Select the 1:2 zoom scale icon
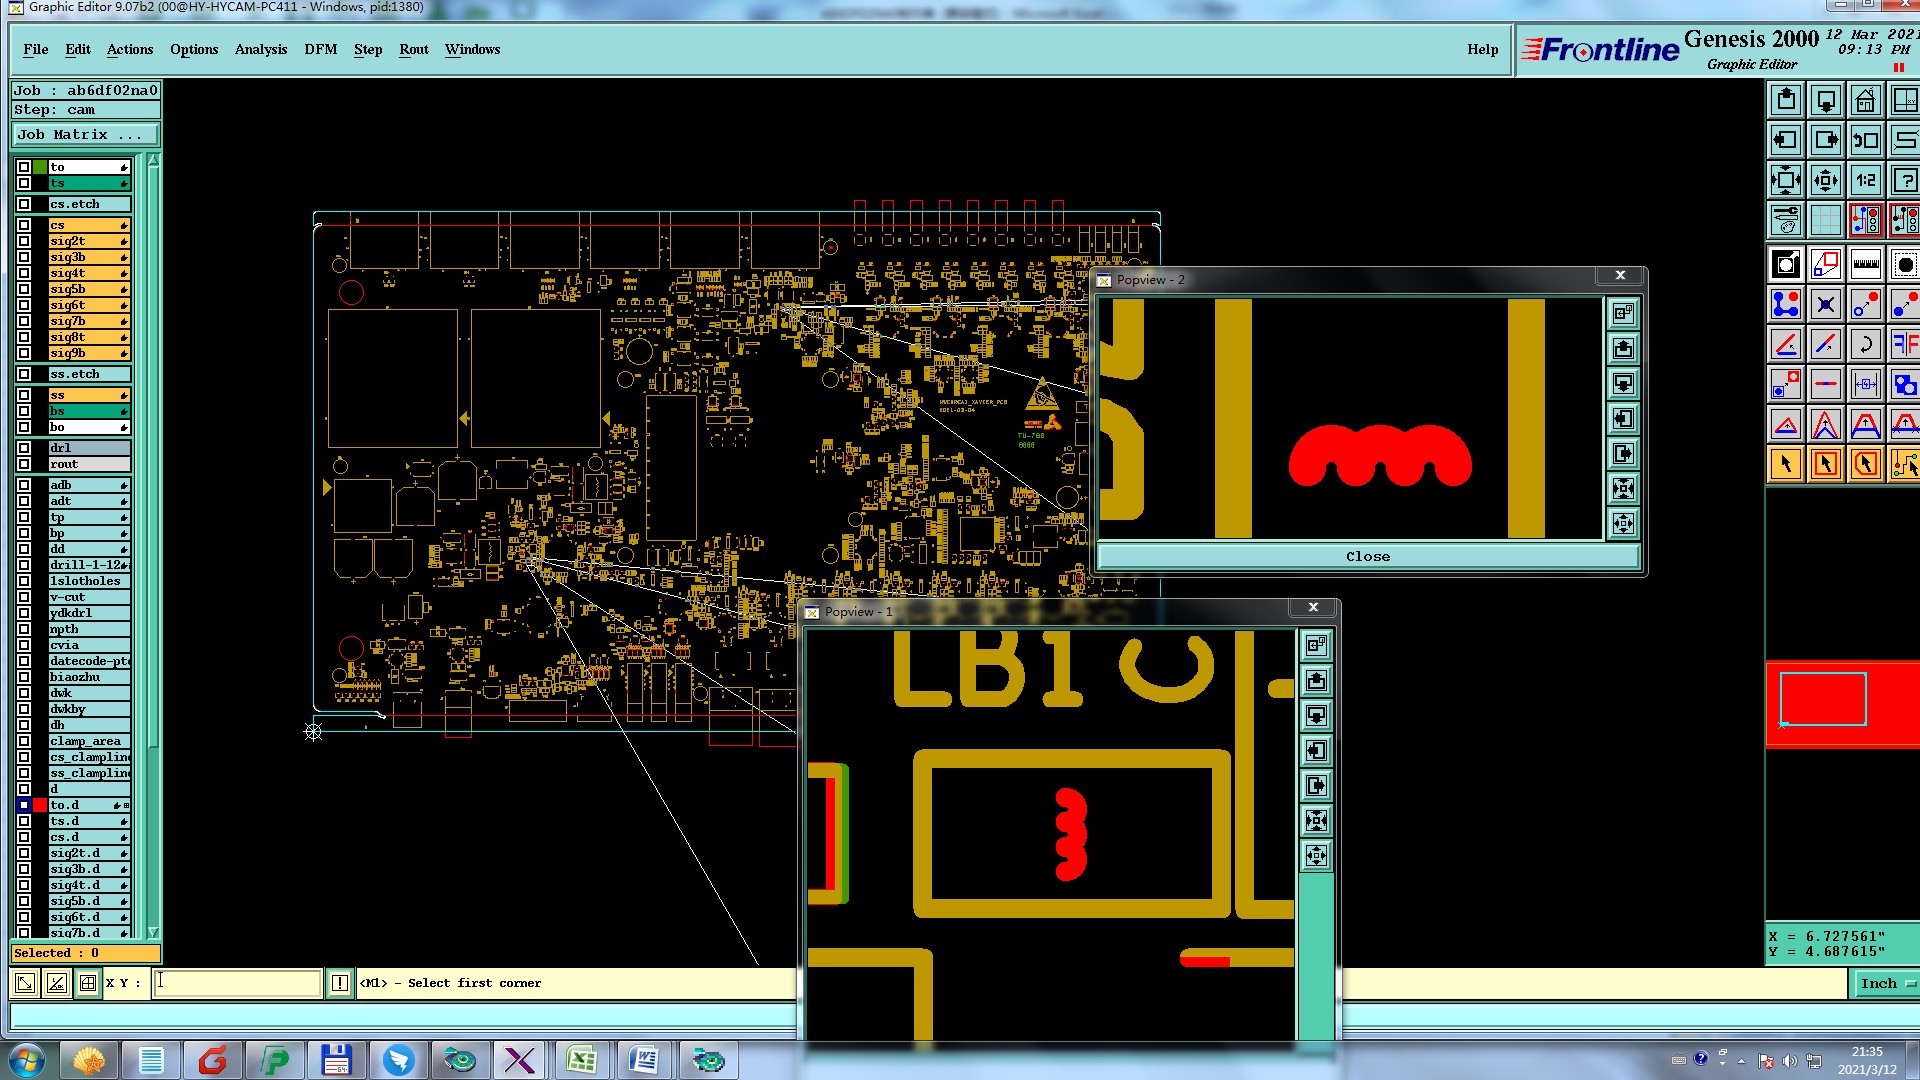 [x=1865, y=180]
